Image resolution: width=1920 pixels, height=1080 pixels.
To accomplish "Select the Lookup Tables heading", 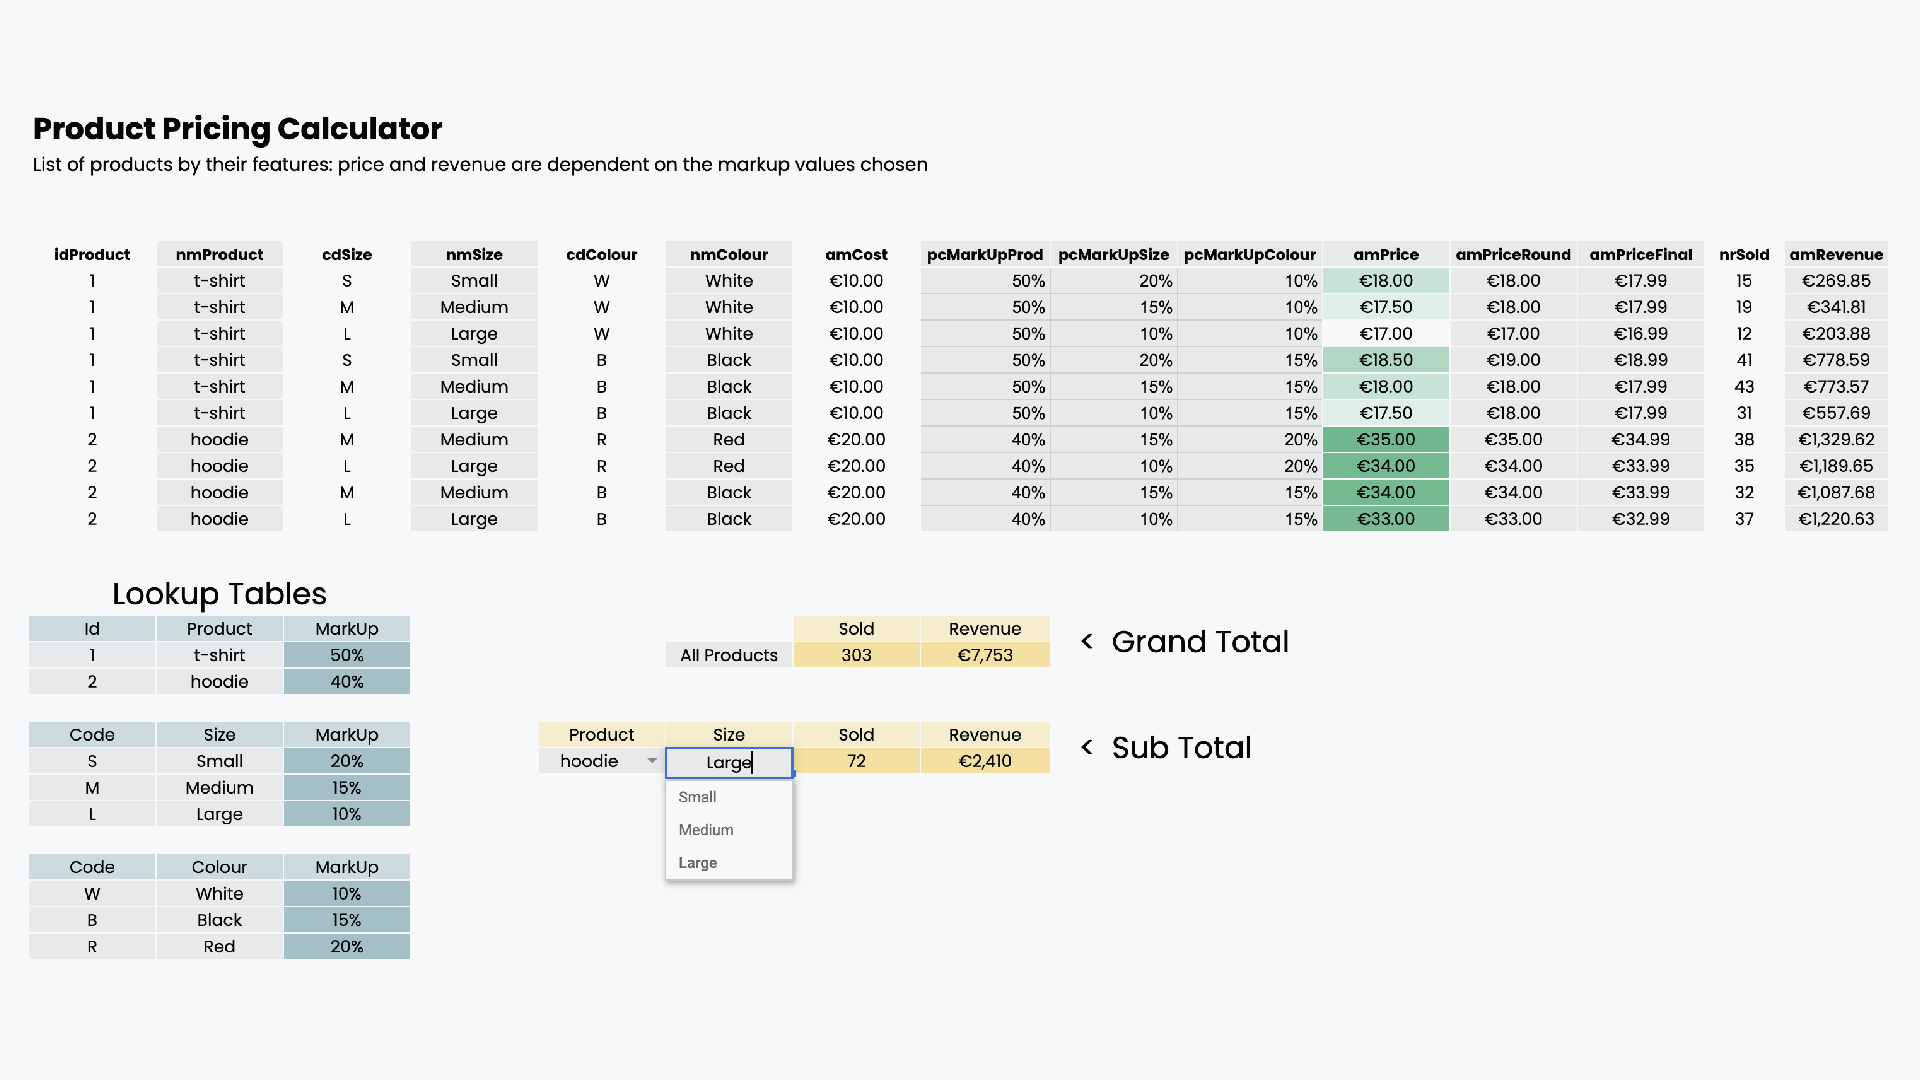I will tap(219, 594).
